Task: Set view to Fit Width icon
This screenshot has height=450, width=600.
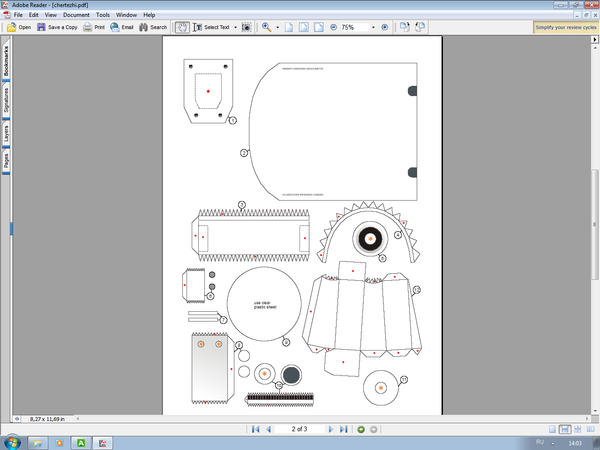Action: click(x=319, y=27)
